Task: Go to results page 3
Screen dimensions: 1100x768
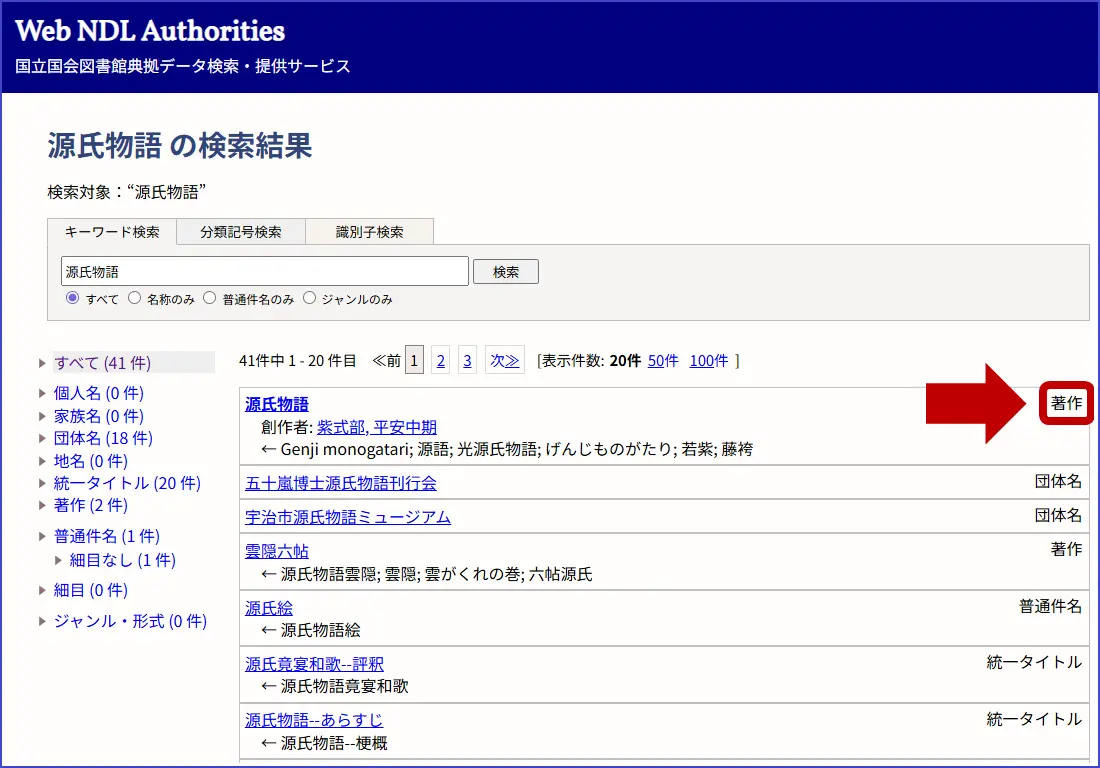Action: tap(467, 361)
